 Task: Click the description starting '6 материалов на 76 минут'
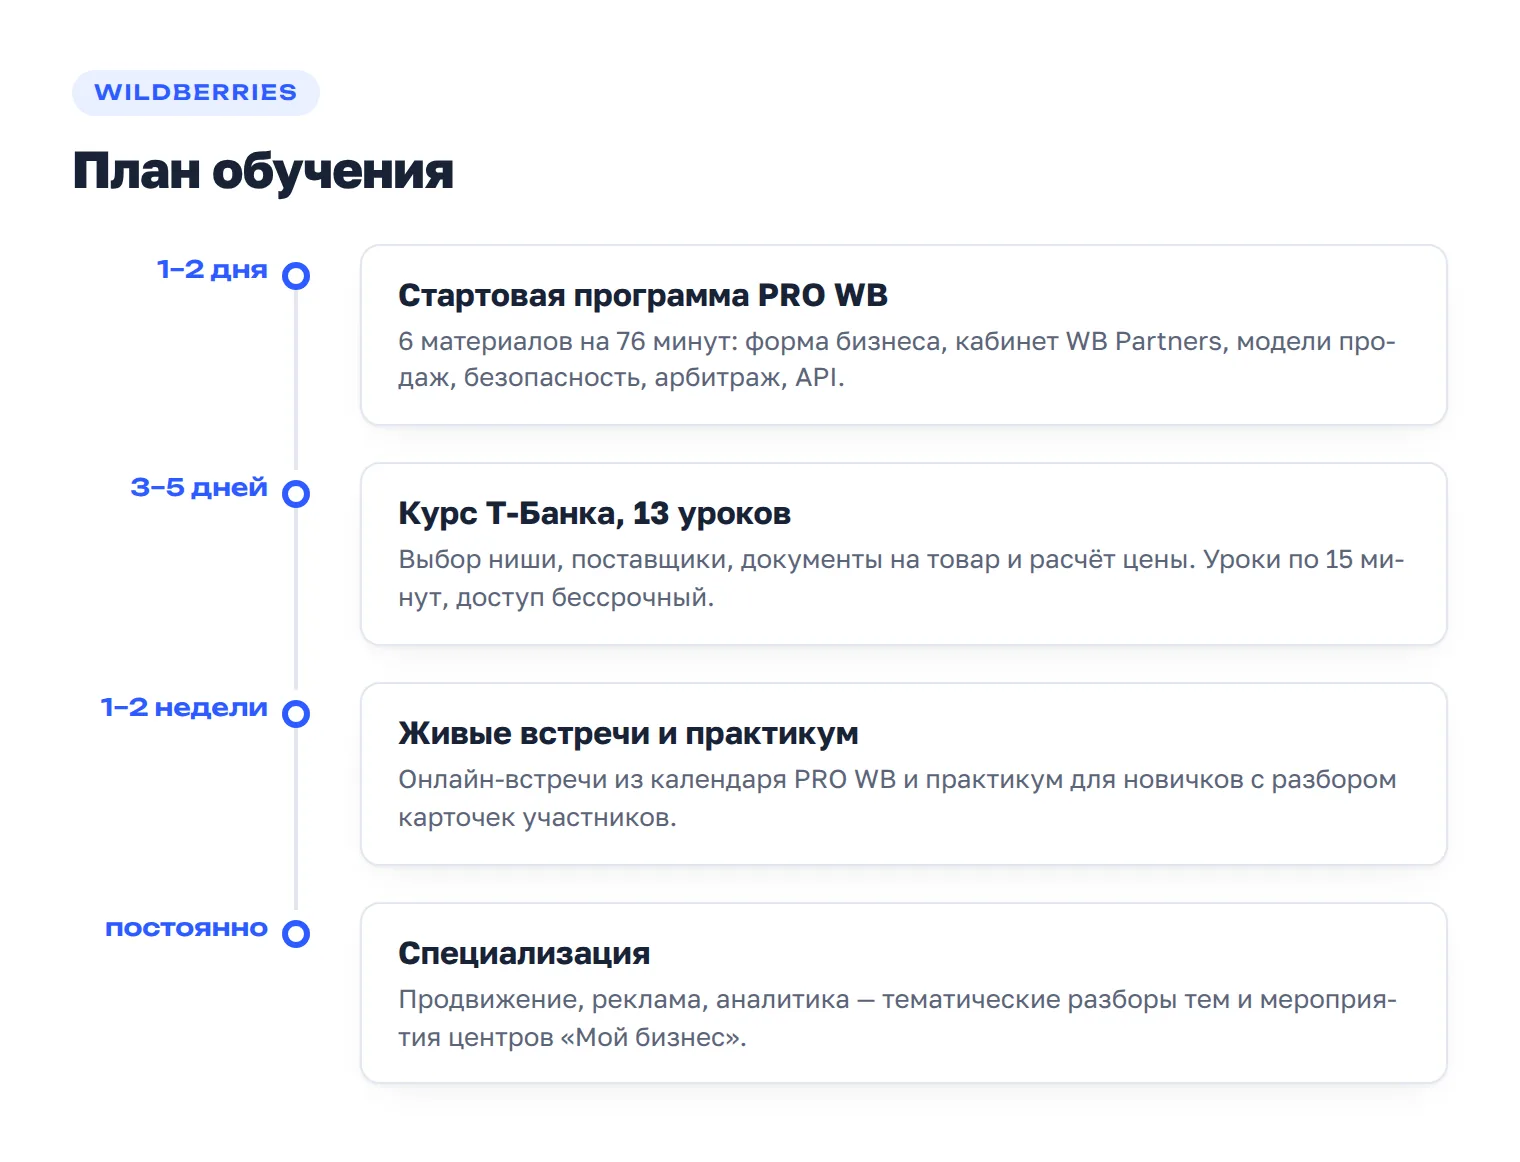click(x=897, y=360)
